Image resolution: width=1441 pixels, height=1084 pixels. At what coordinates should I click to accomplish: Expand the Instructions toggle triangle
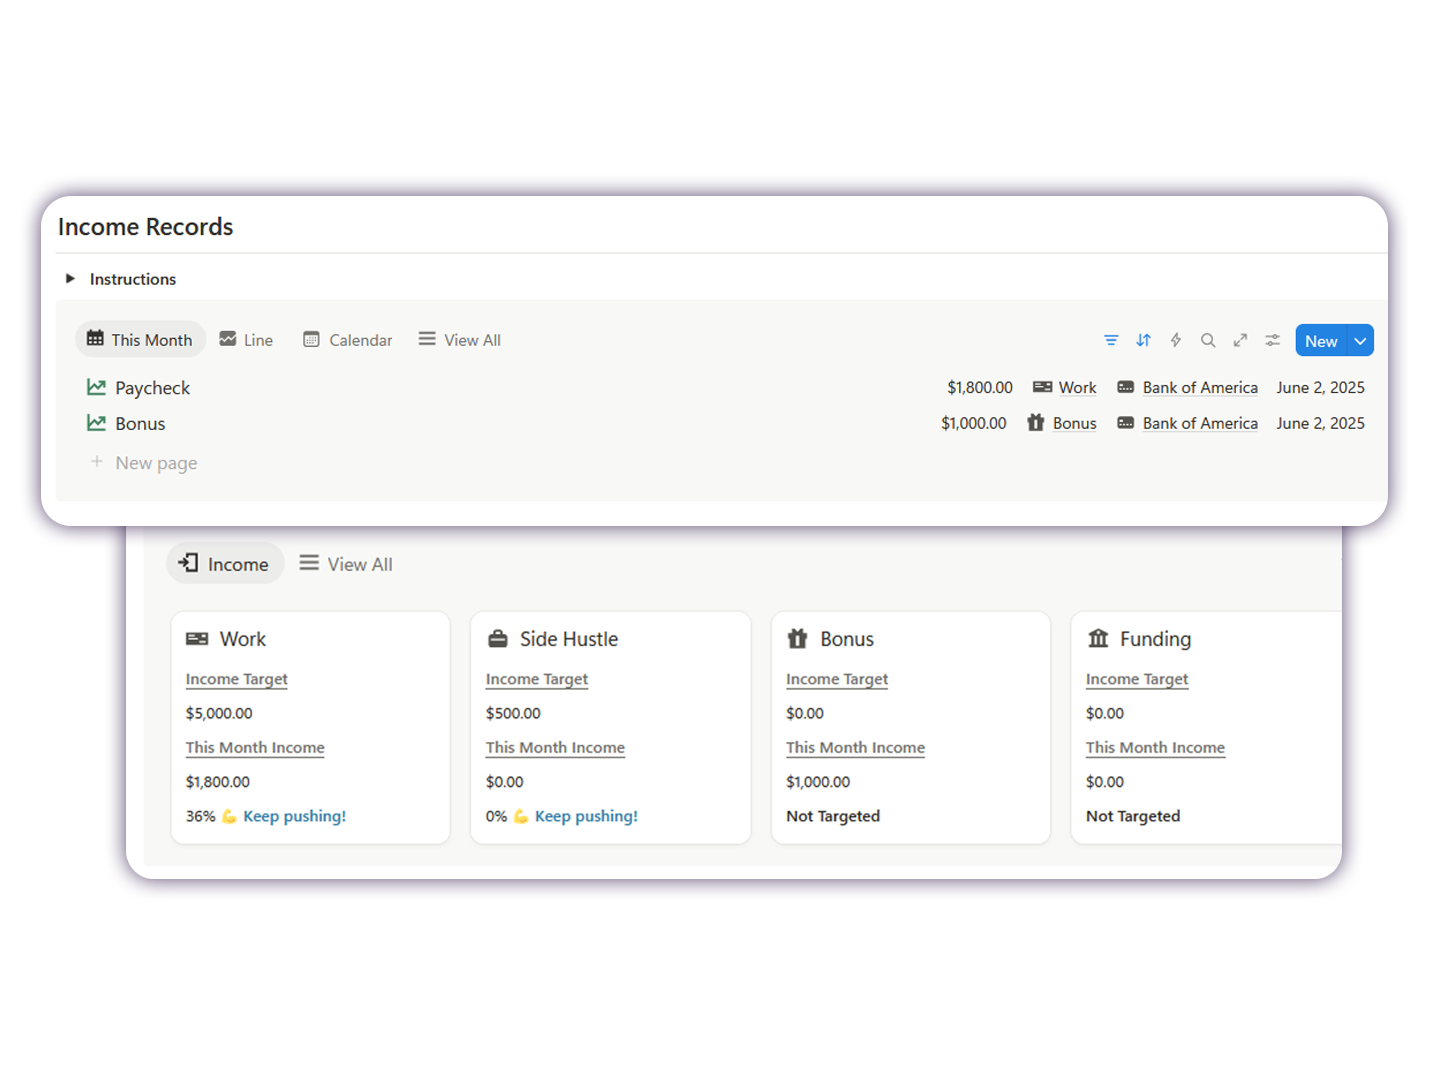click(70, 279)
